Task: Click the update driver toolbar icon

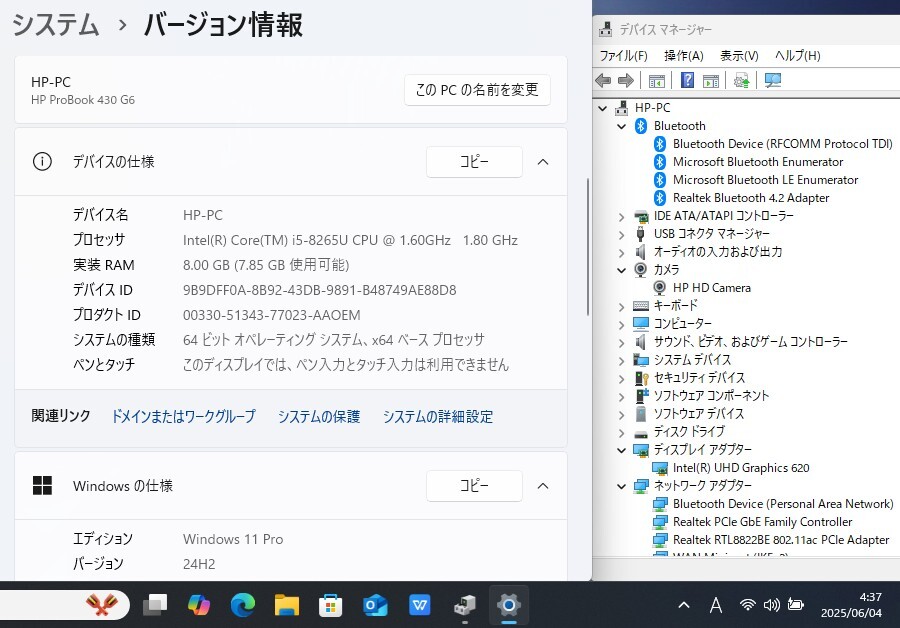Action: click(x=741, y=81)
